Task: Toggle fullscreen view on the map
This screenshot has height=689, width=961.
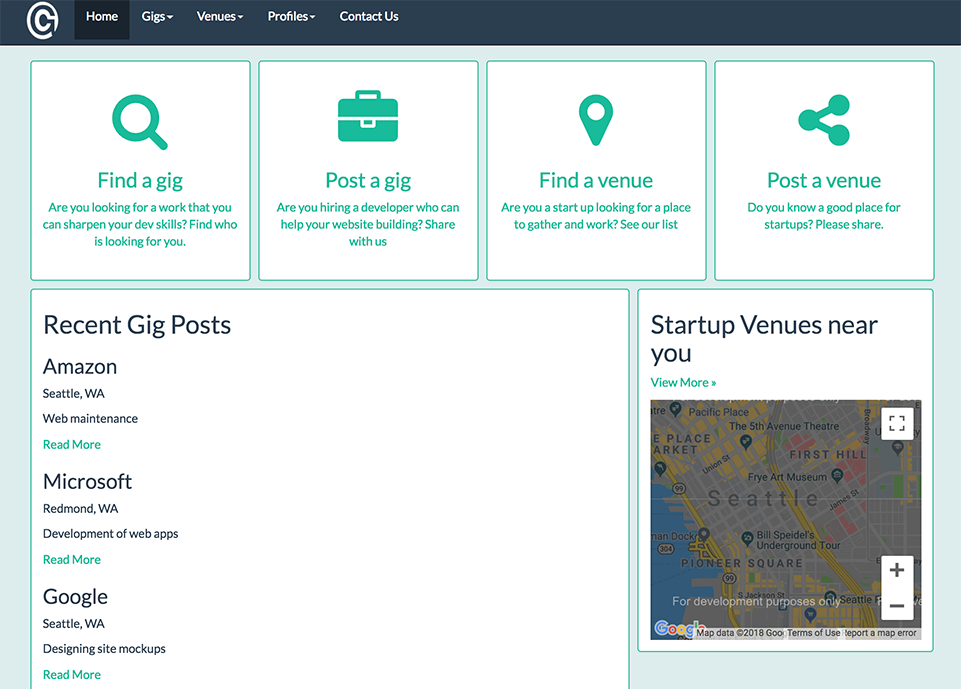Action: click(896, 423)
